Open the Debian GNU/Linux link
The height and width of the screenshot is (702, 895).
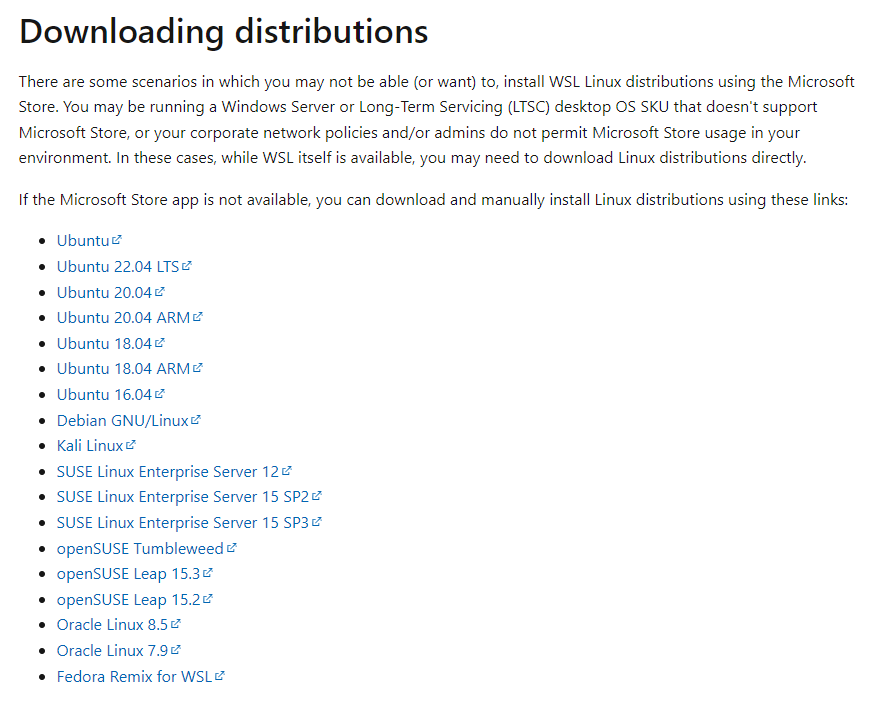click(128, 421)
